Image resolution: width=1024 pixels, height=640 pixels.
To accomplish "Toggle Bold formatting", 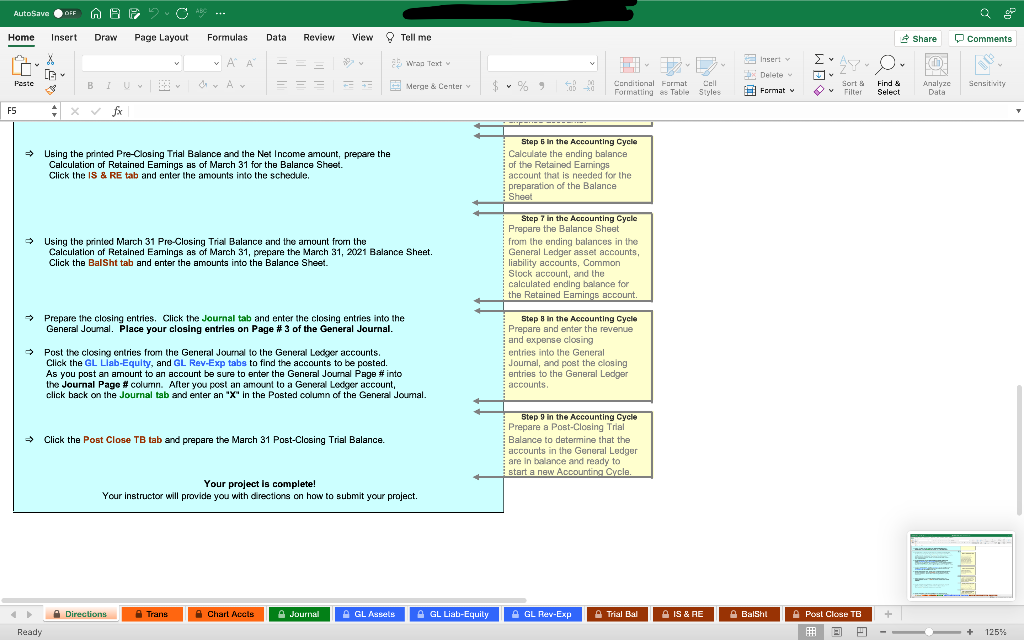I will click(90, 86).
